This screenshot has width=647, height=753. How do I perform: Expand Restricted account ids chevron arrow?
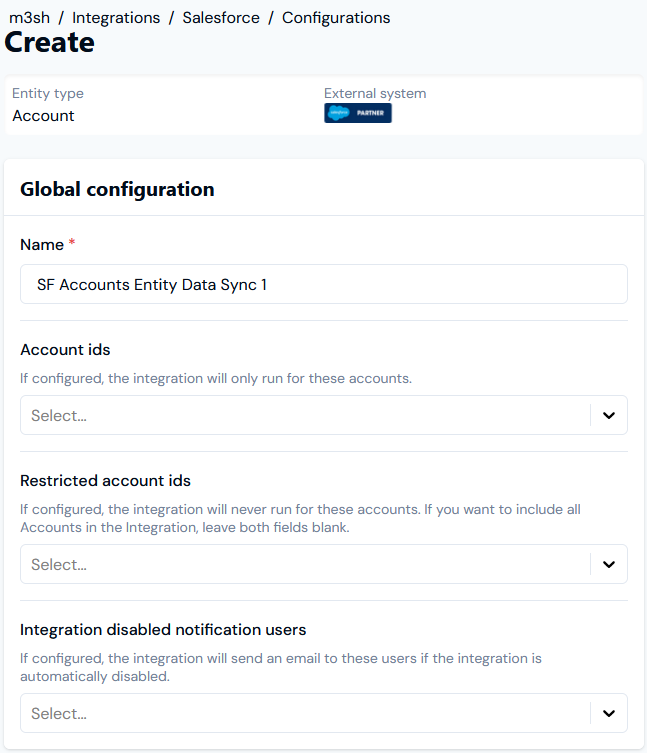tap(609, 564)
